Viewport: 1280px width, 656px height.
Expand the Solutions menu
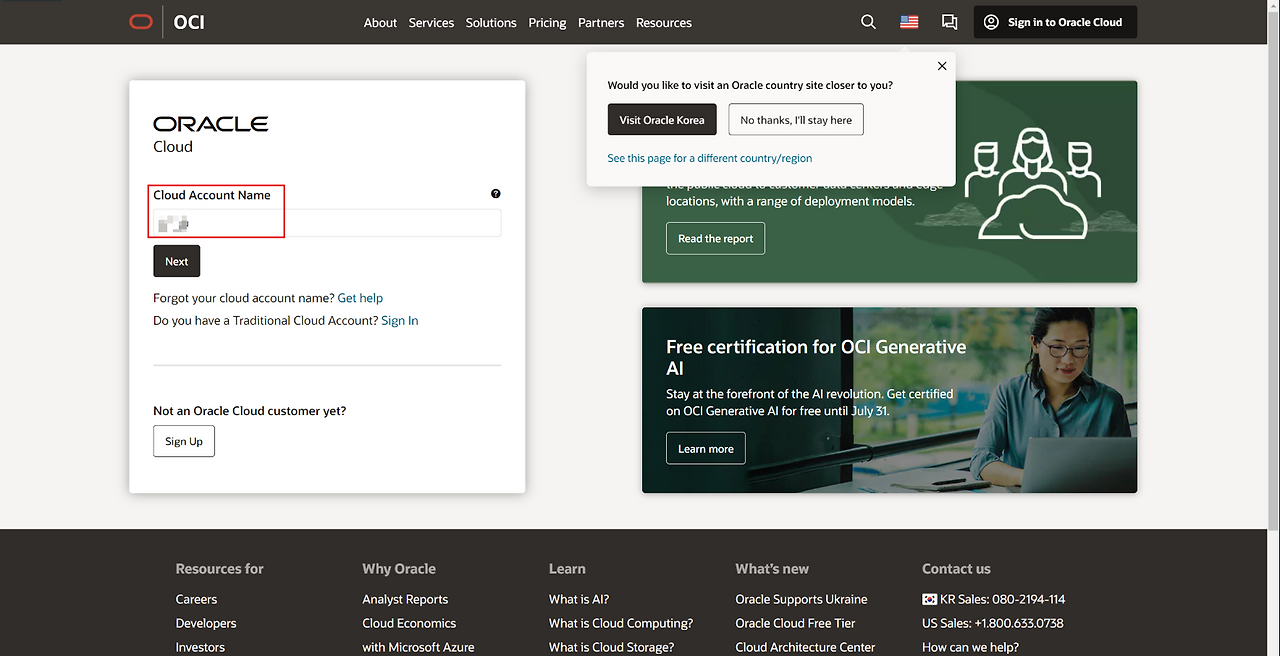coord(491,22)
